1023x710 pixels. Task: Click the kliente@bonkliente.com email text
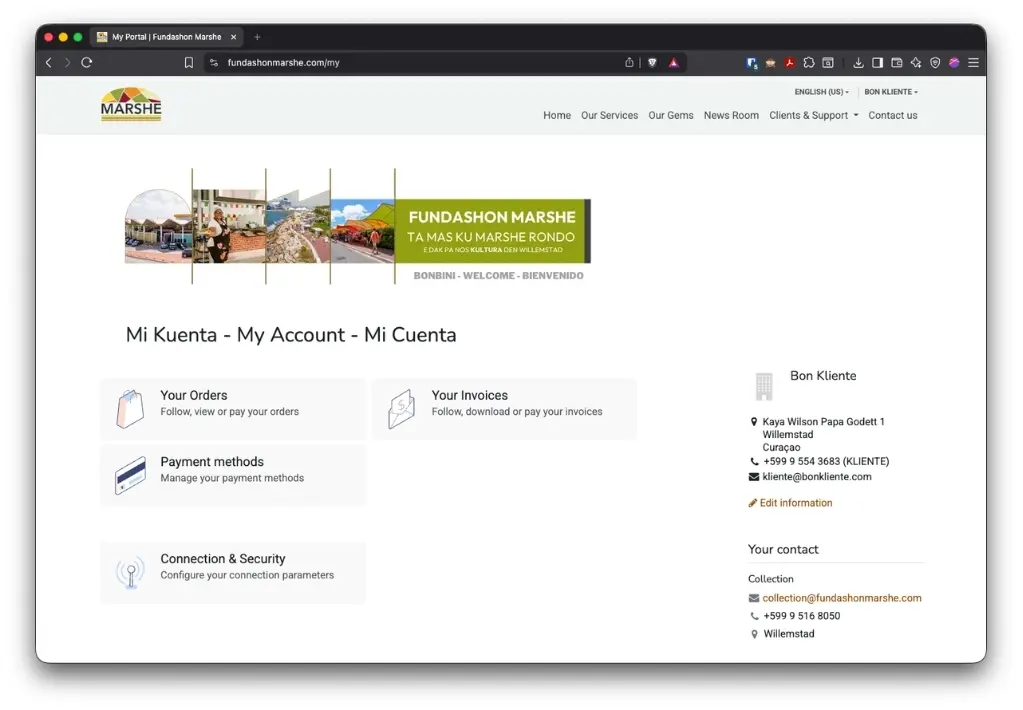click(817, 477)
